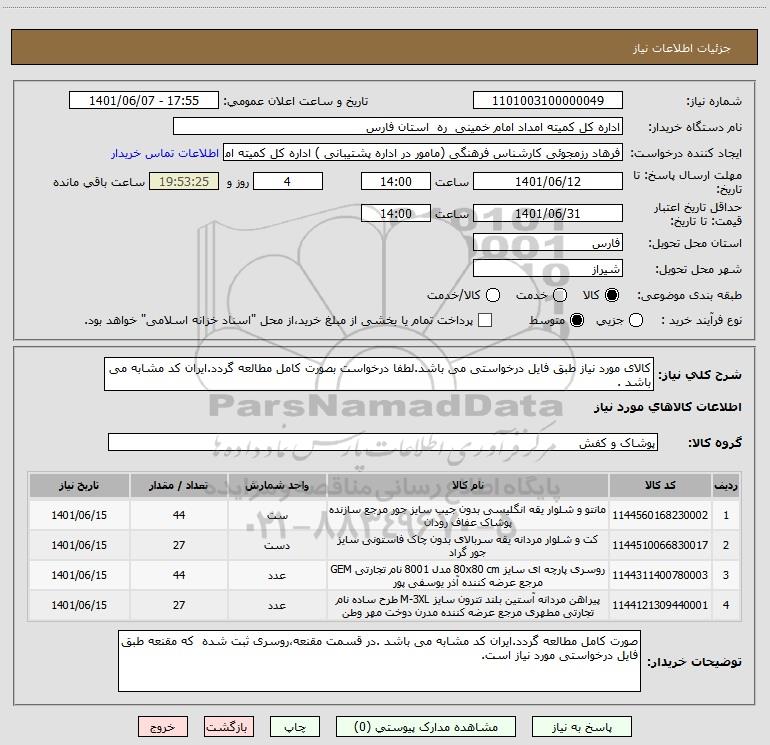Click the price validity date 1401/06/31 field
The width and height of the screenshot is (770, 745).
coord(548,213)
